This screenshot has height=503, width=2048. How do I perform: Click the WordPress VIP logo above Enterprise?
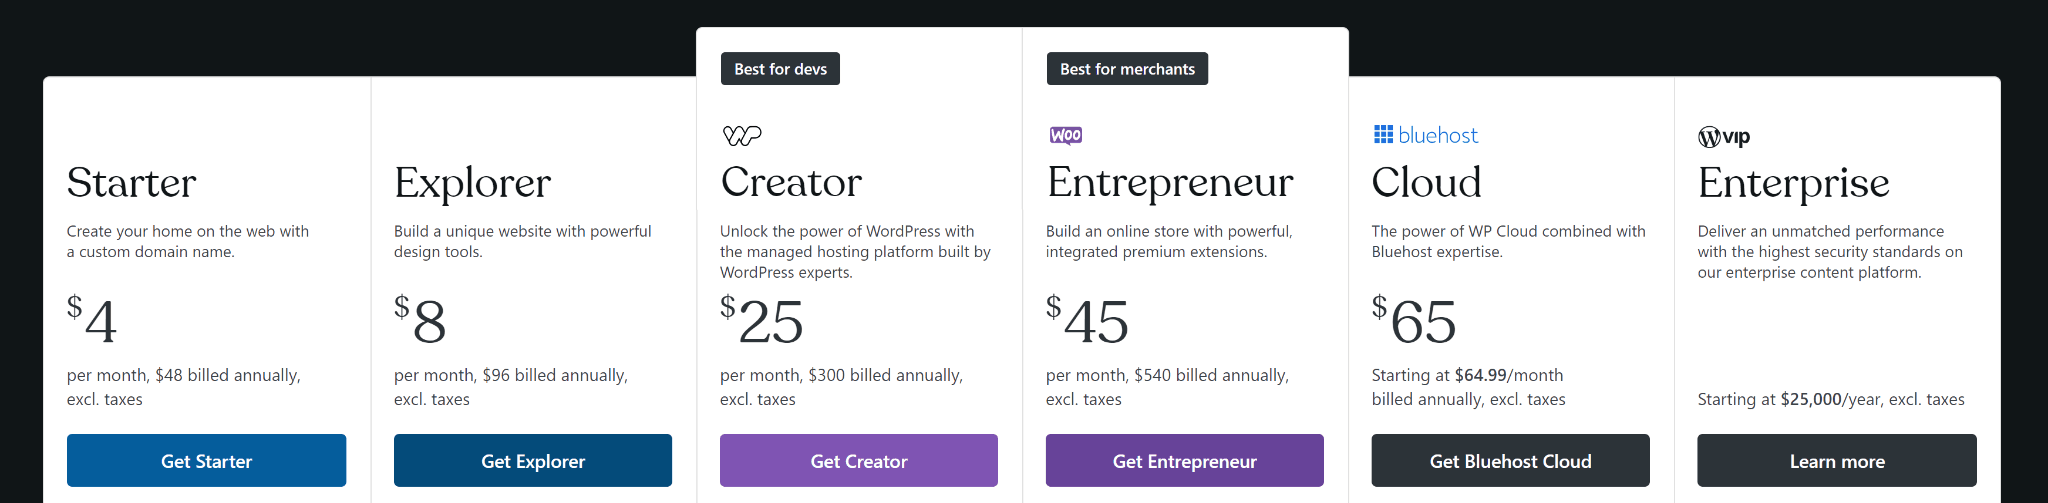(x=1724, y=137)
